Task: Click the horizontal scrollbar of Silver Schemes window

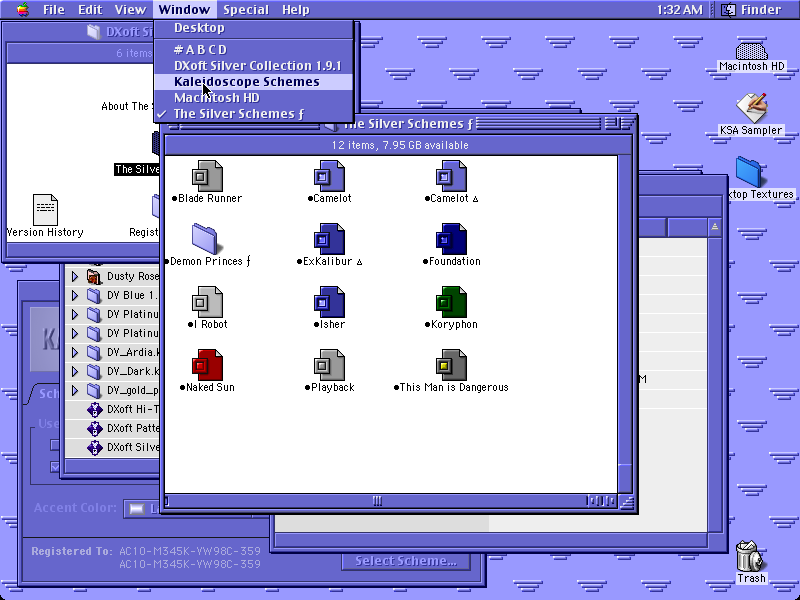Action: pyautogui.click(x=390, y=501)
